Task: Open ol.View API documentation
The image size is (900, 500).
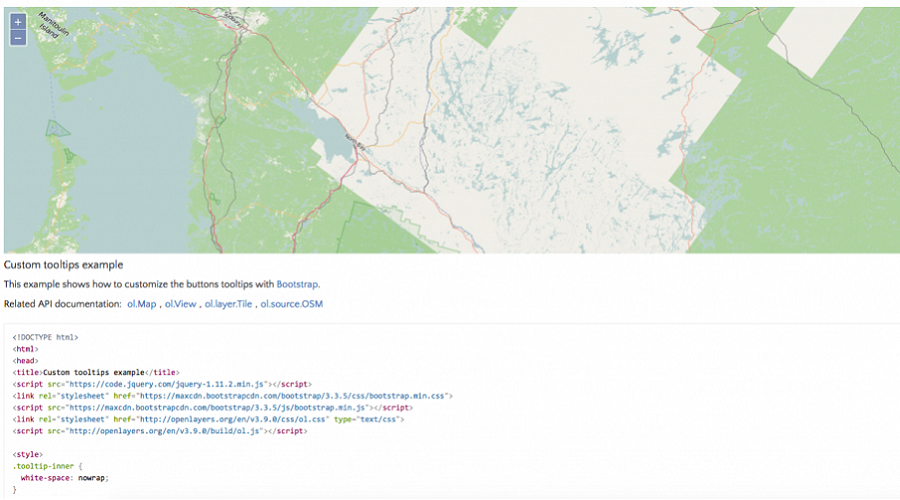Action: [181, 304]
